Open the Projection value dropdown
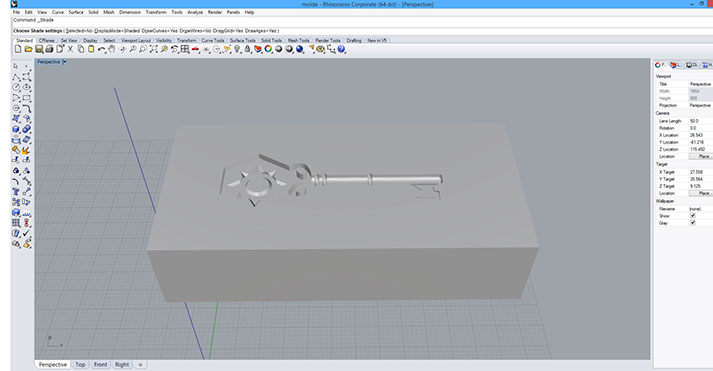 700,105
